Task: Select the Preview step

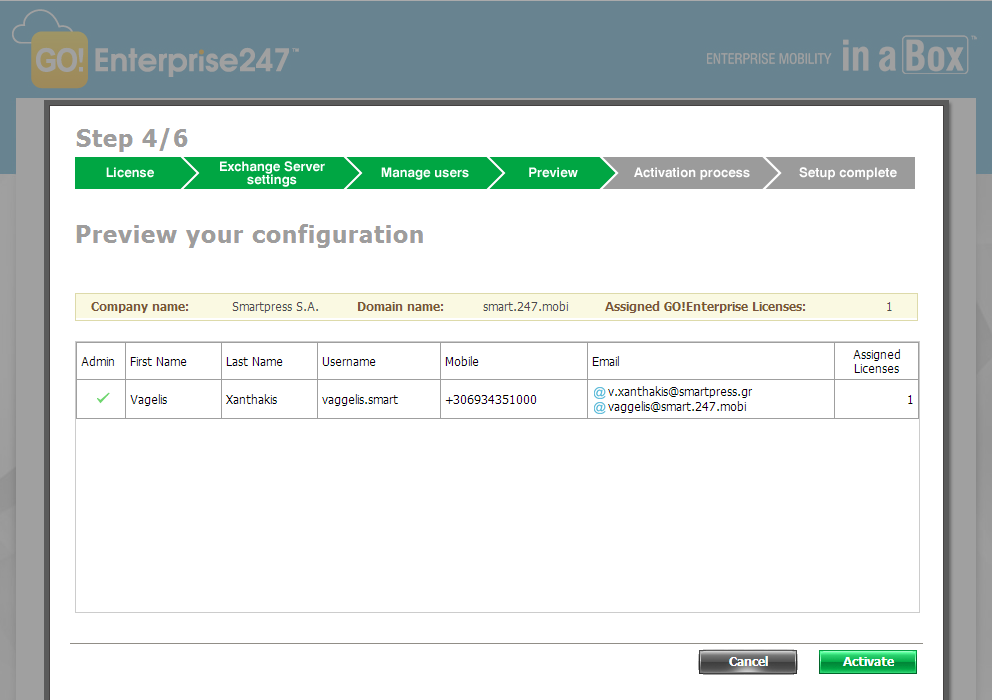Action: (x=552, y=173)
